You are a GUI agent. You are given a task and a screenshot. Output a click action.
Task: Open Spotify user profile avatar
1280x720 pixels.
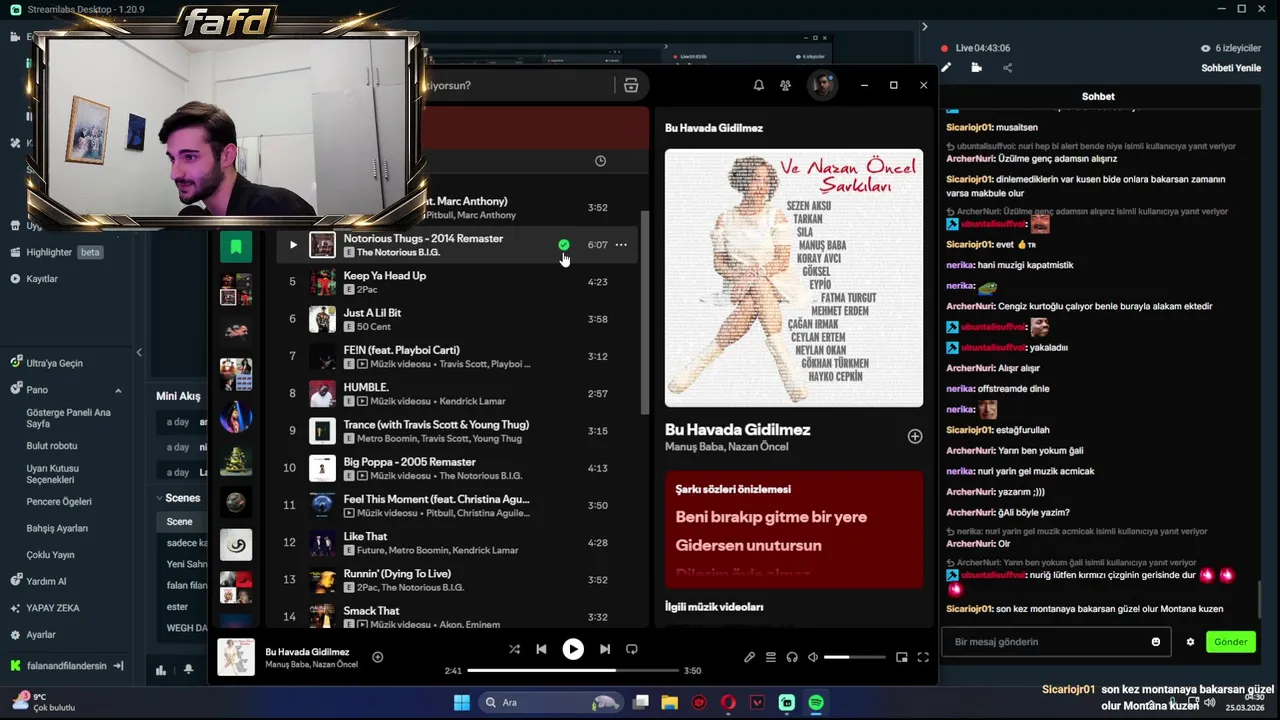822,85
